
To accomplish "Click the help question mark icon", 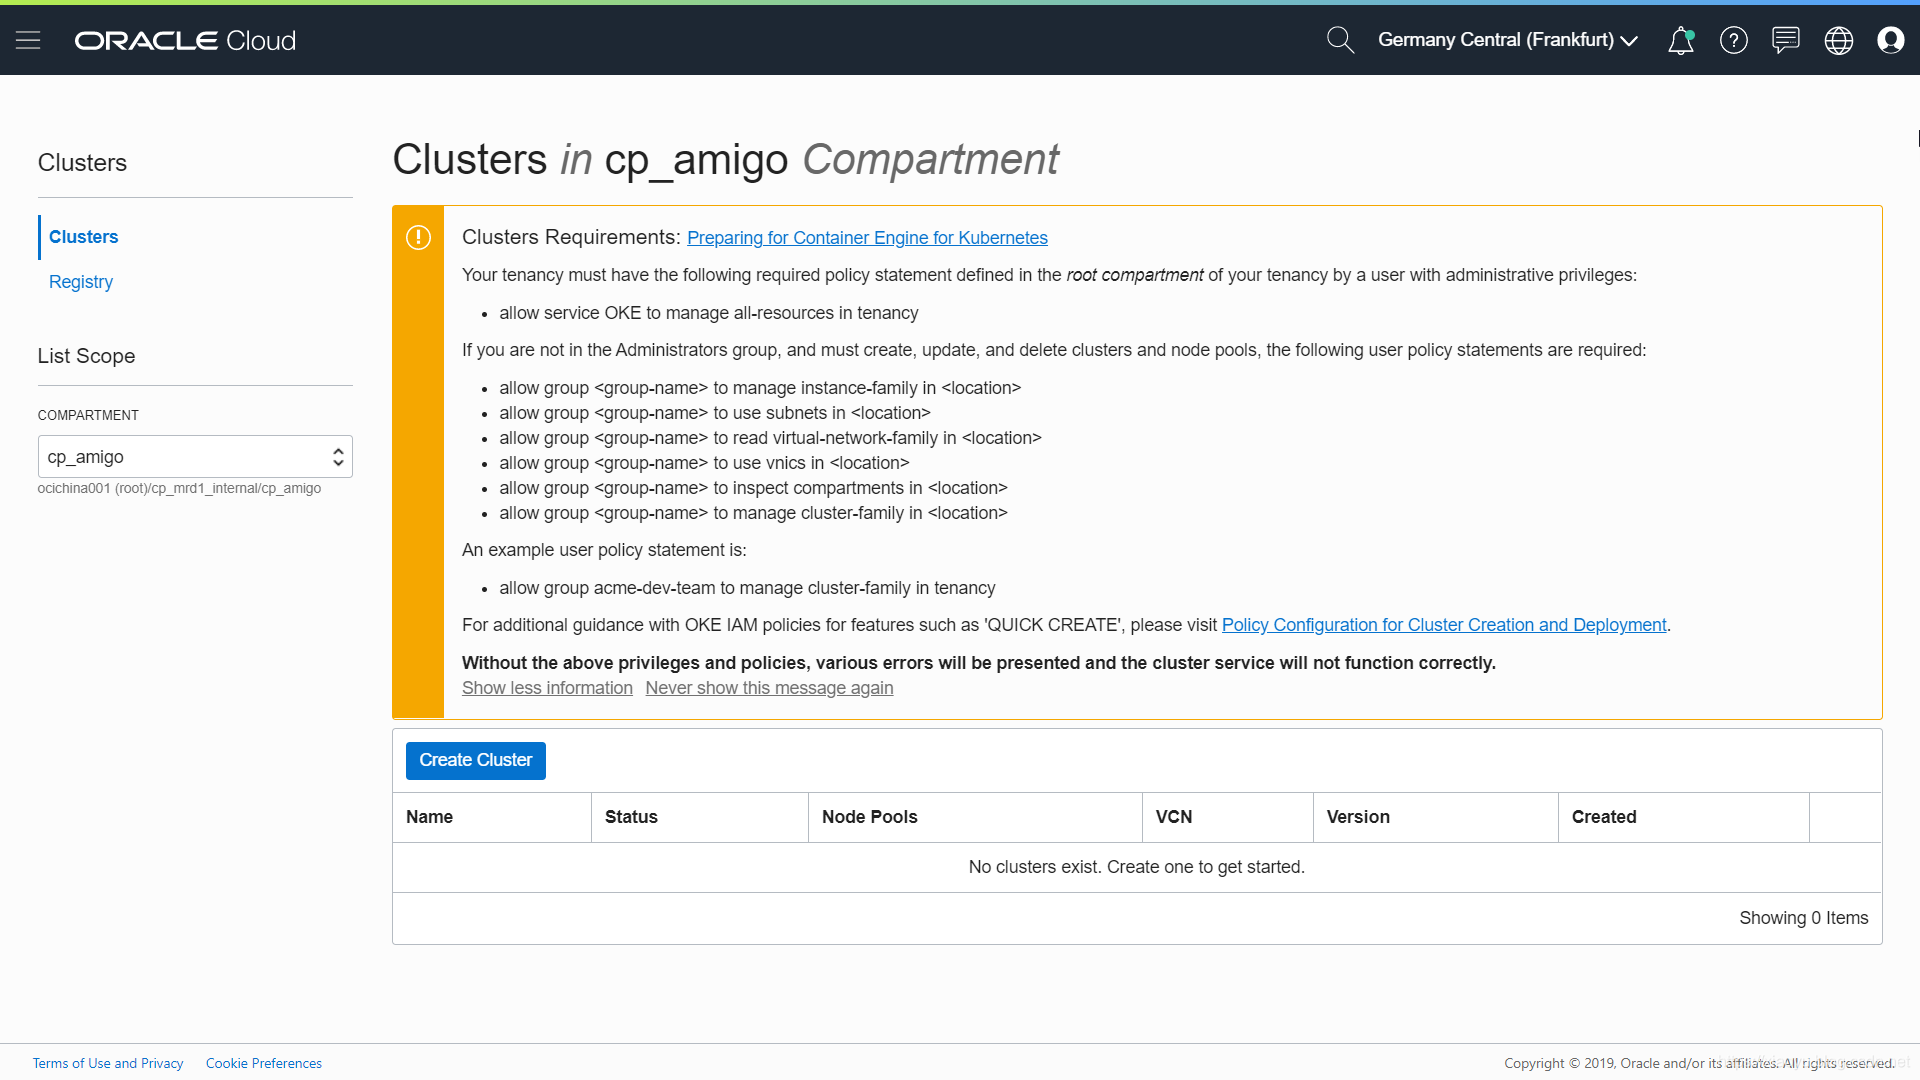I will [x=1733, y=40].
